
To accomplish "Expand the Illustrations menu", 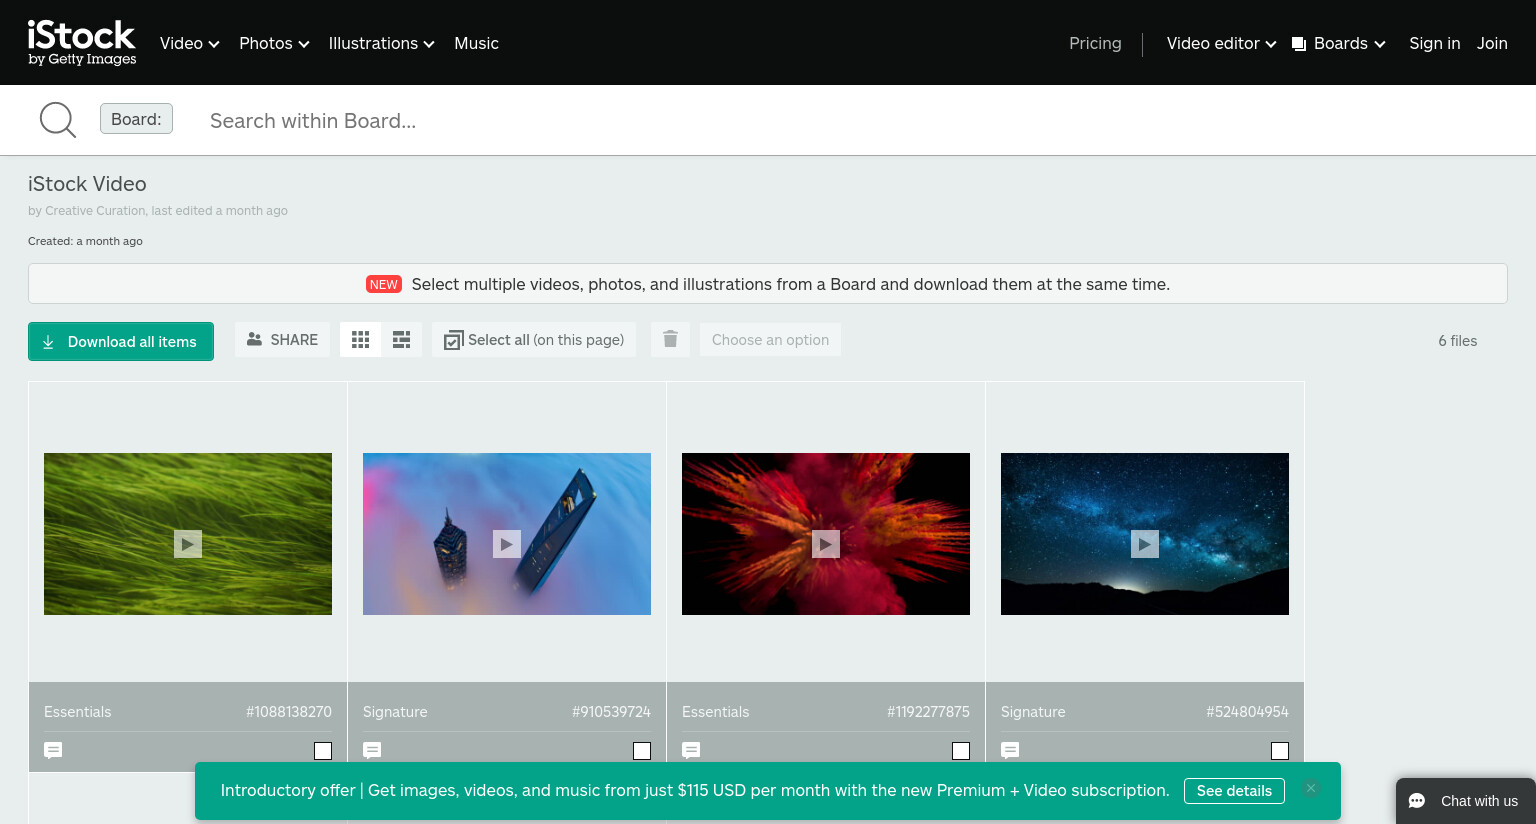I will (381, 43).
